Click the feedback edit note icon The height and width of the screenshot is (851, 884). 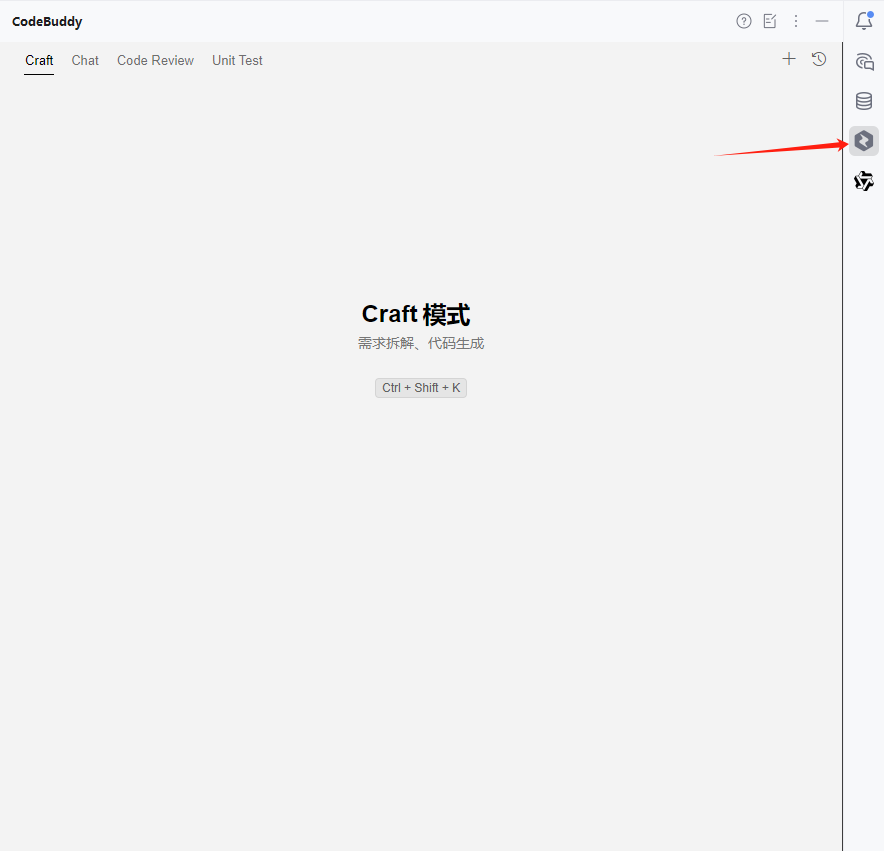click(770, 21)
